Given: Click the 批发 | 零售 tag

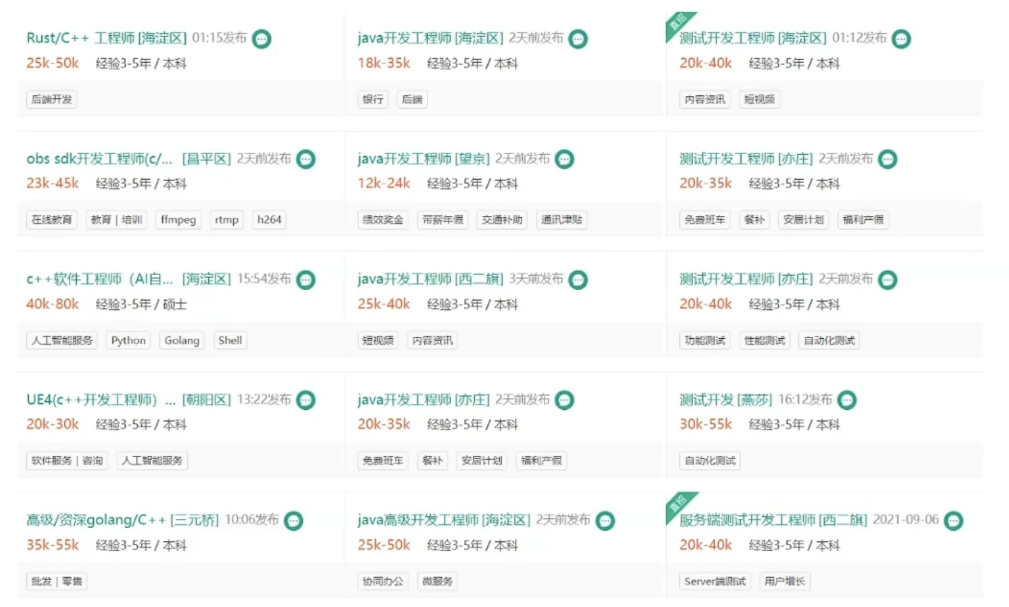Looking at the screenshot, I should tap(57, 581).
